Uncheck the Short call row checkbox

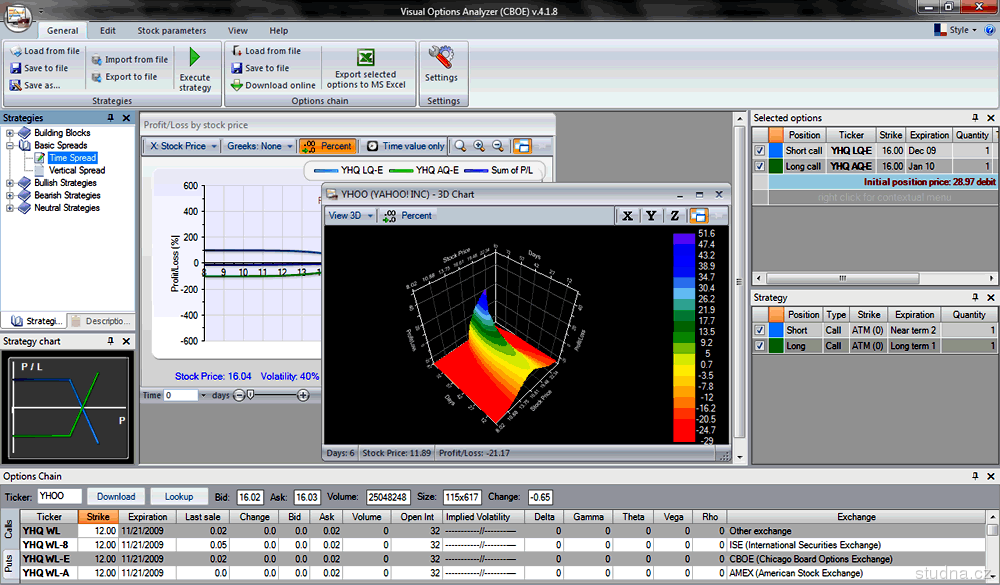coord(761,151)
